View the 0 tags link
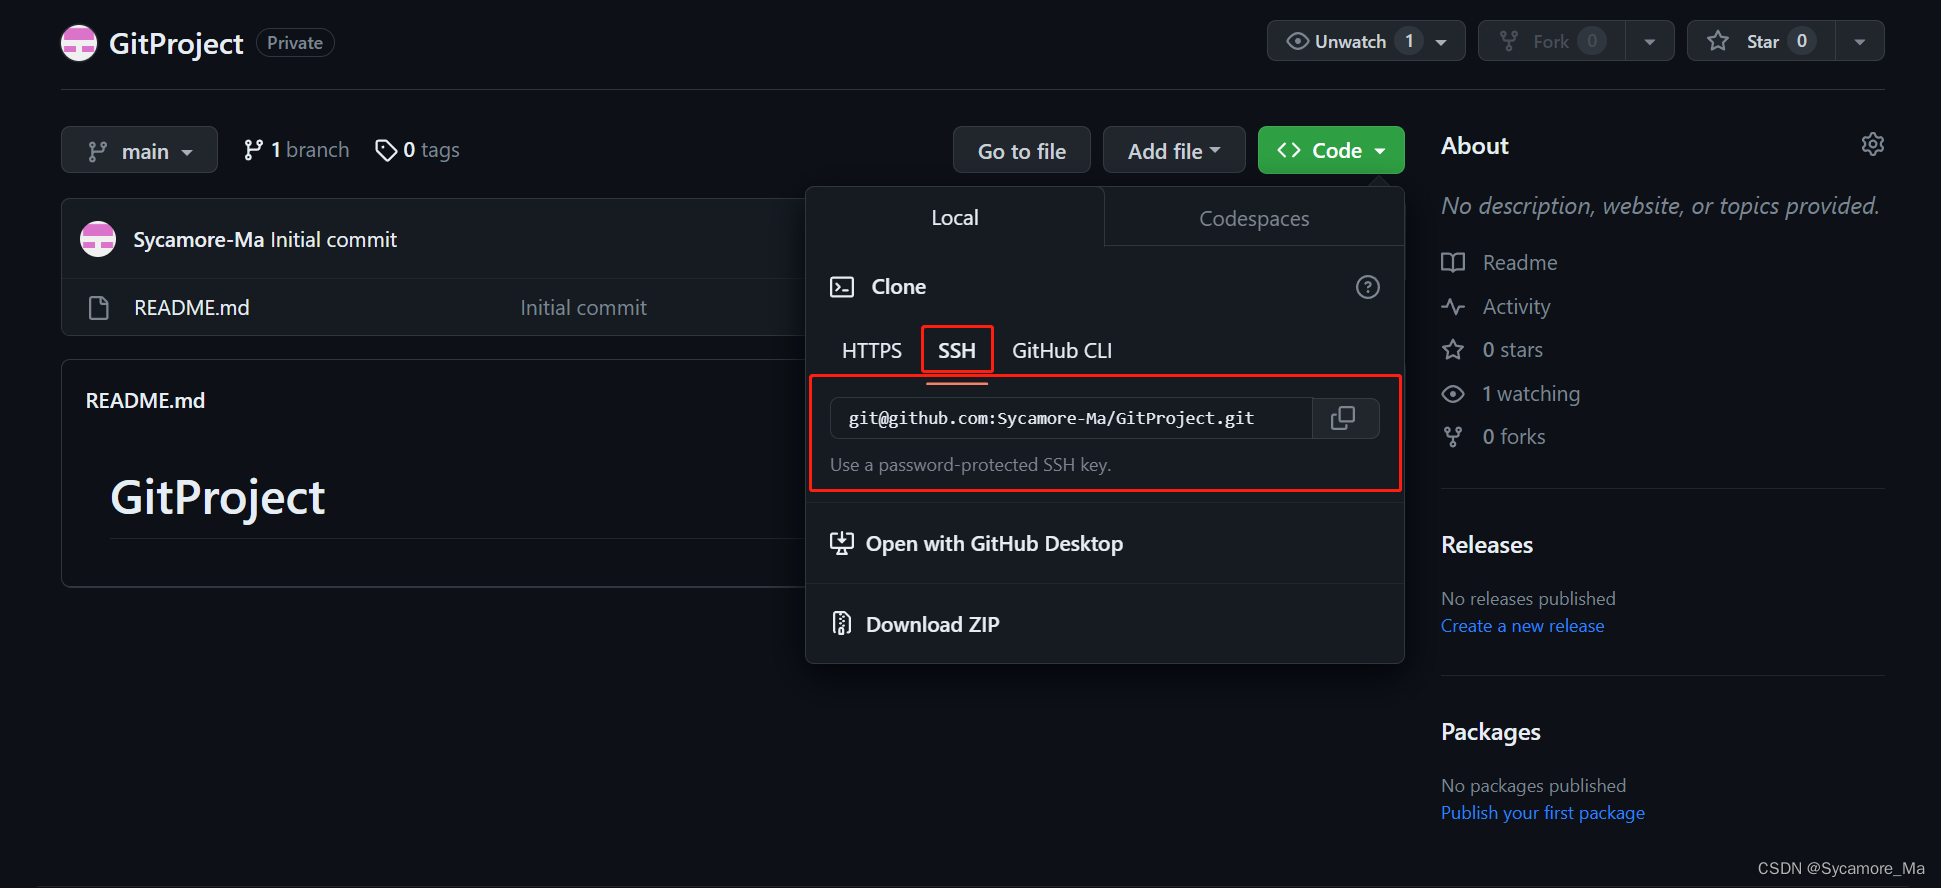The width and height of the screenshot is (1941, 888). [x=417, y=150]
